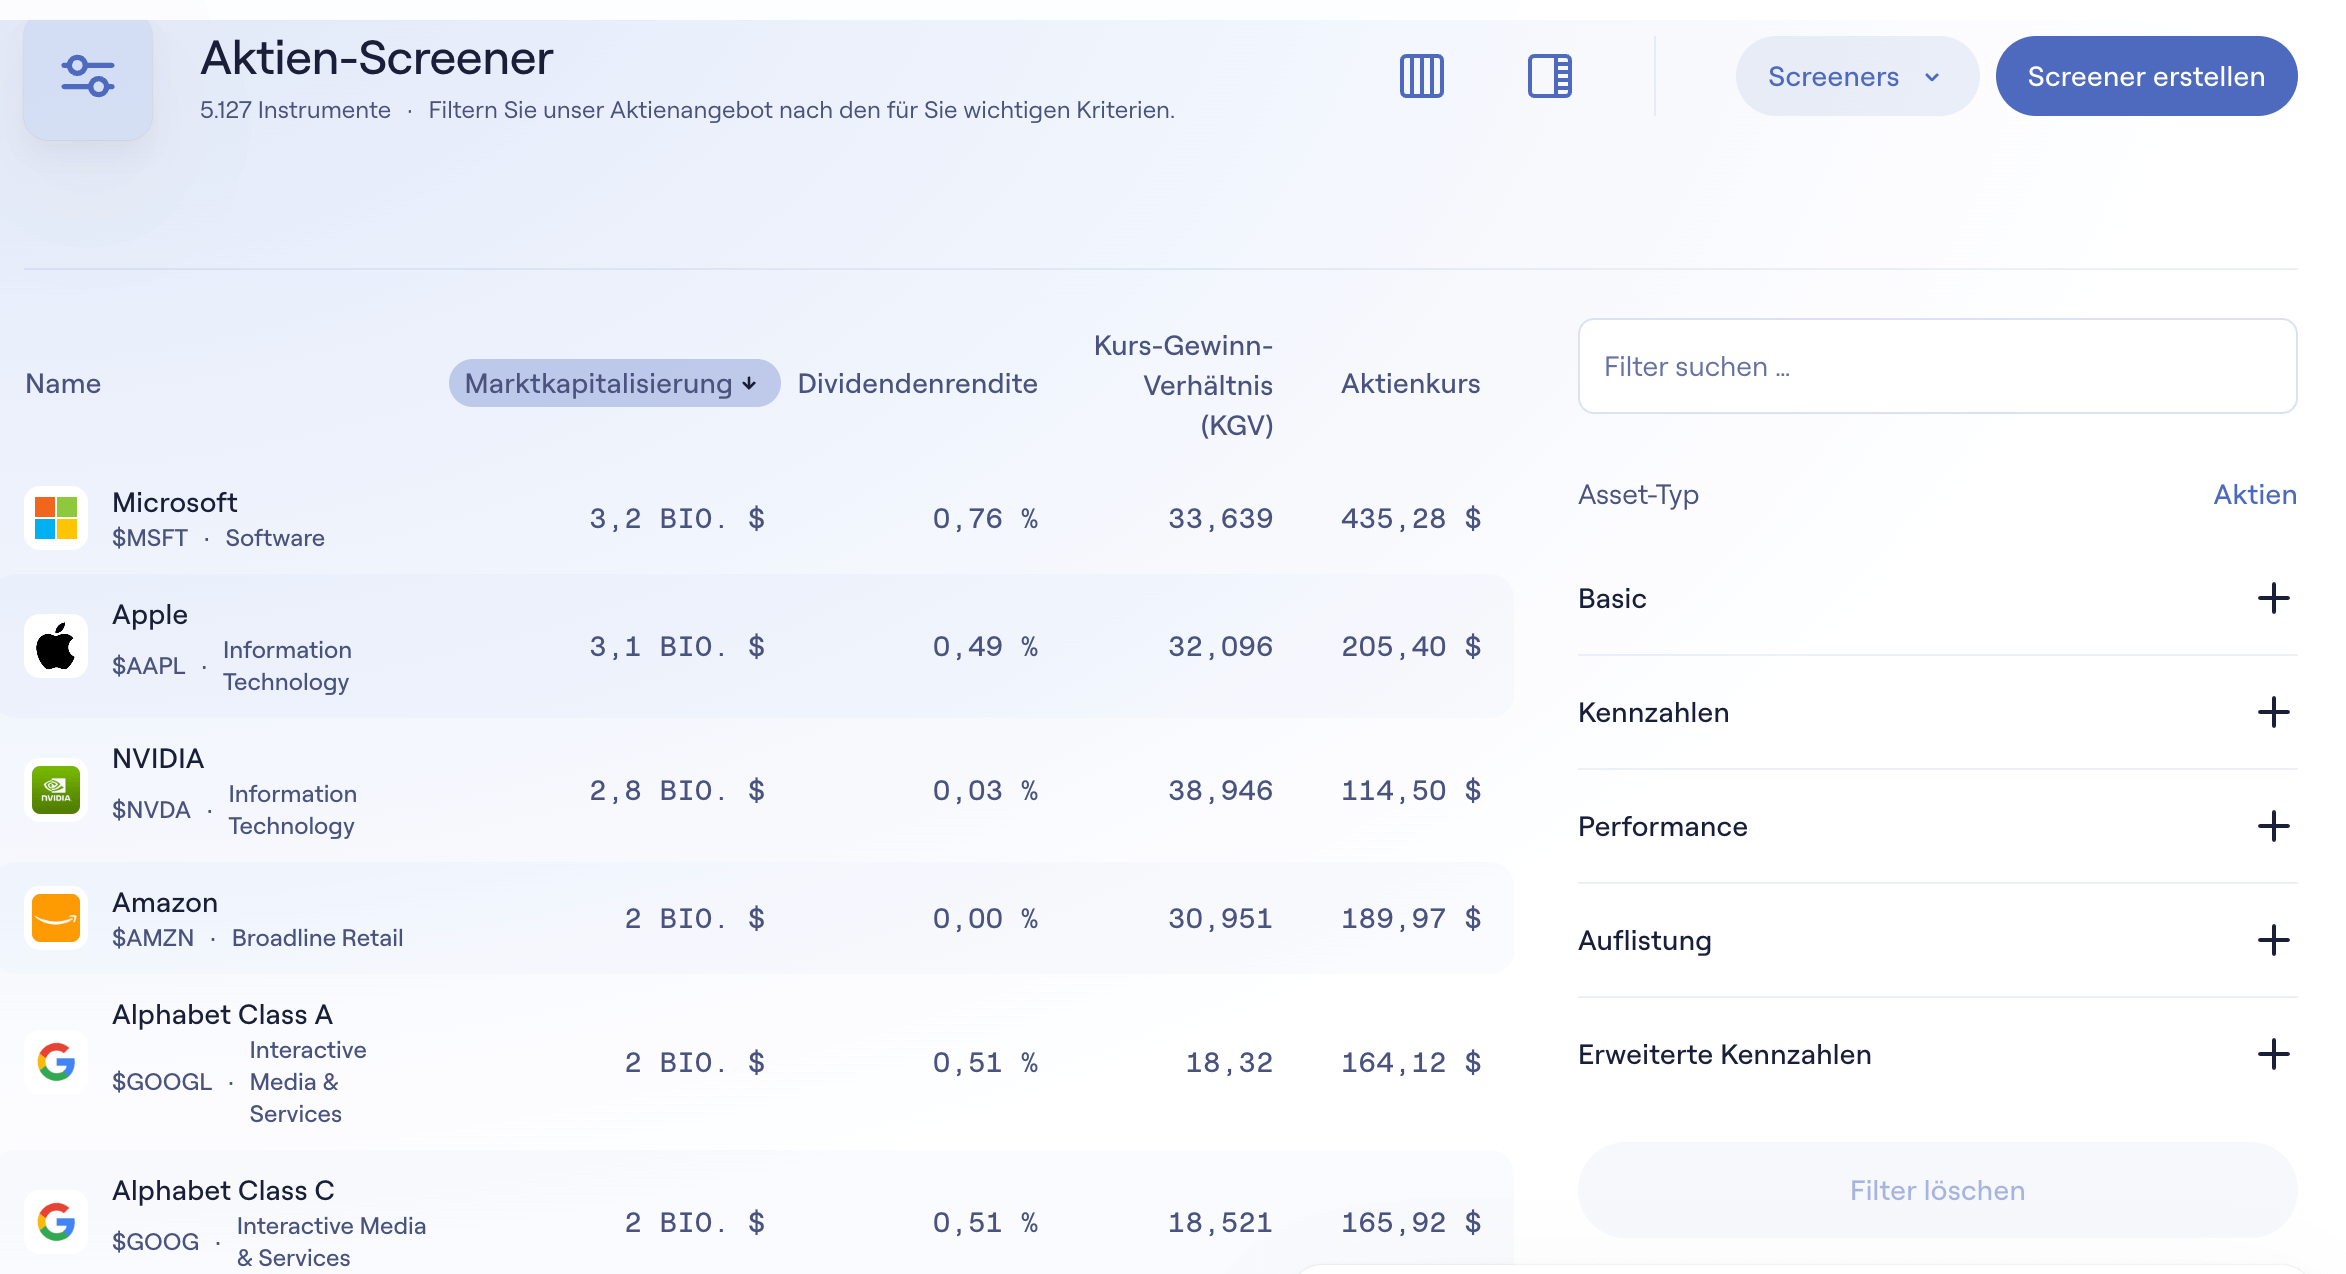Click Microsoft's 0,76 % dividend yield

pos(985,518)
